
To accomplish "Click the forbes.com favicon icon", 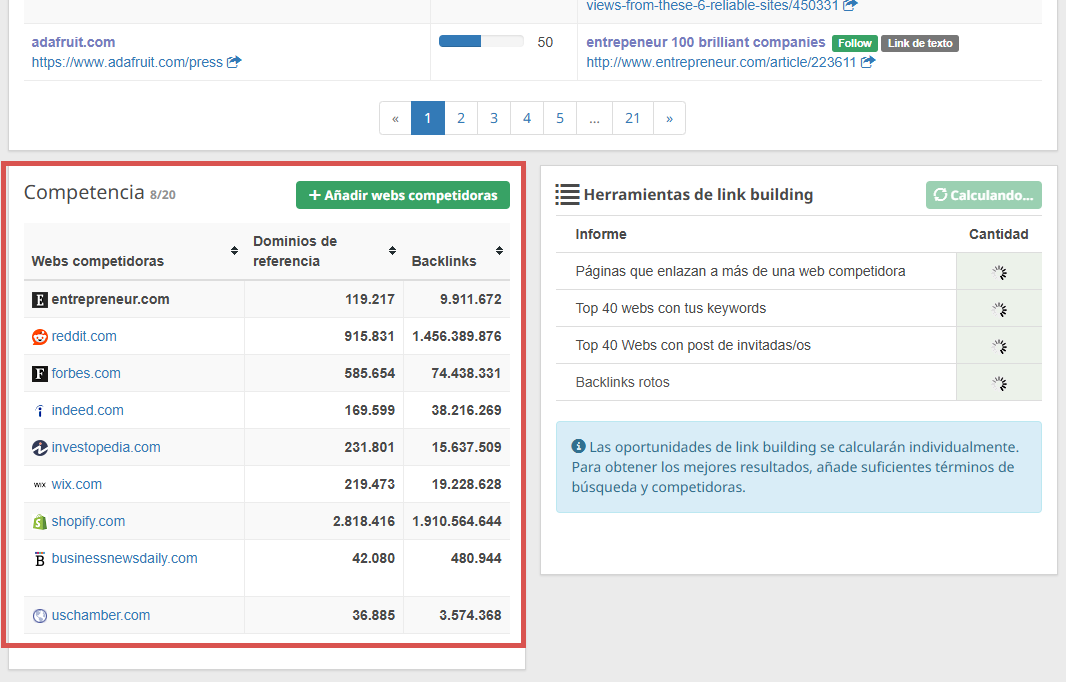I will [x=40, y=373].
